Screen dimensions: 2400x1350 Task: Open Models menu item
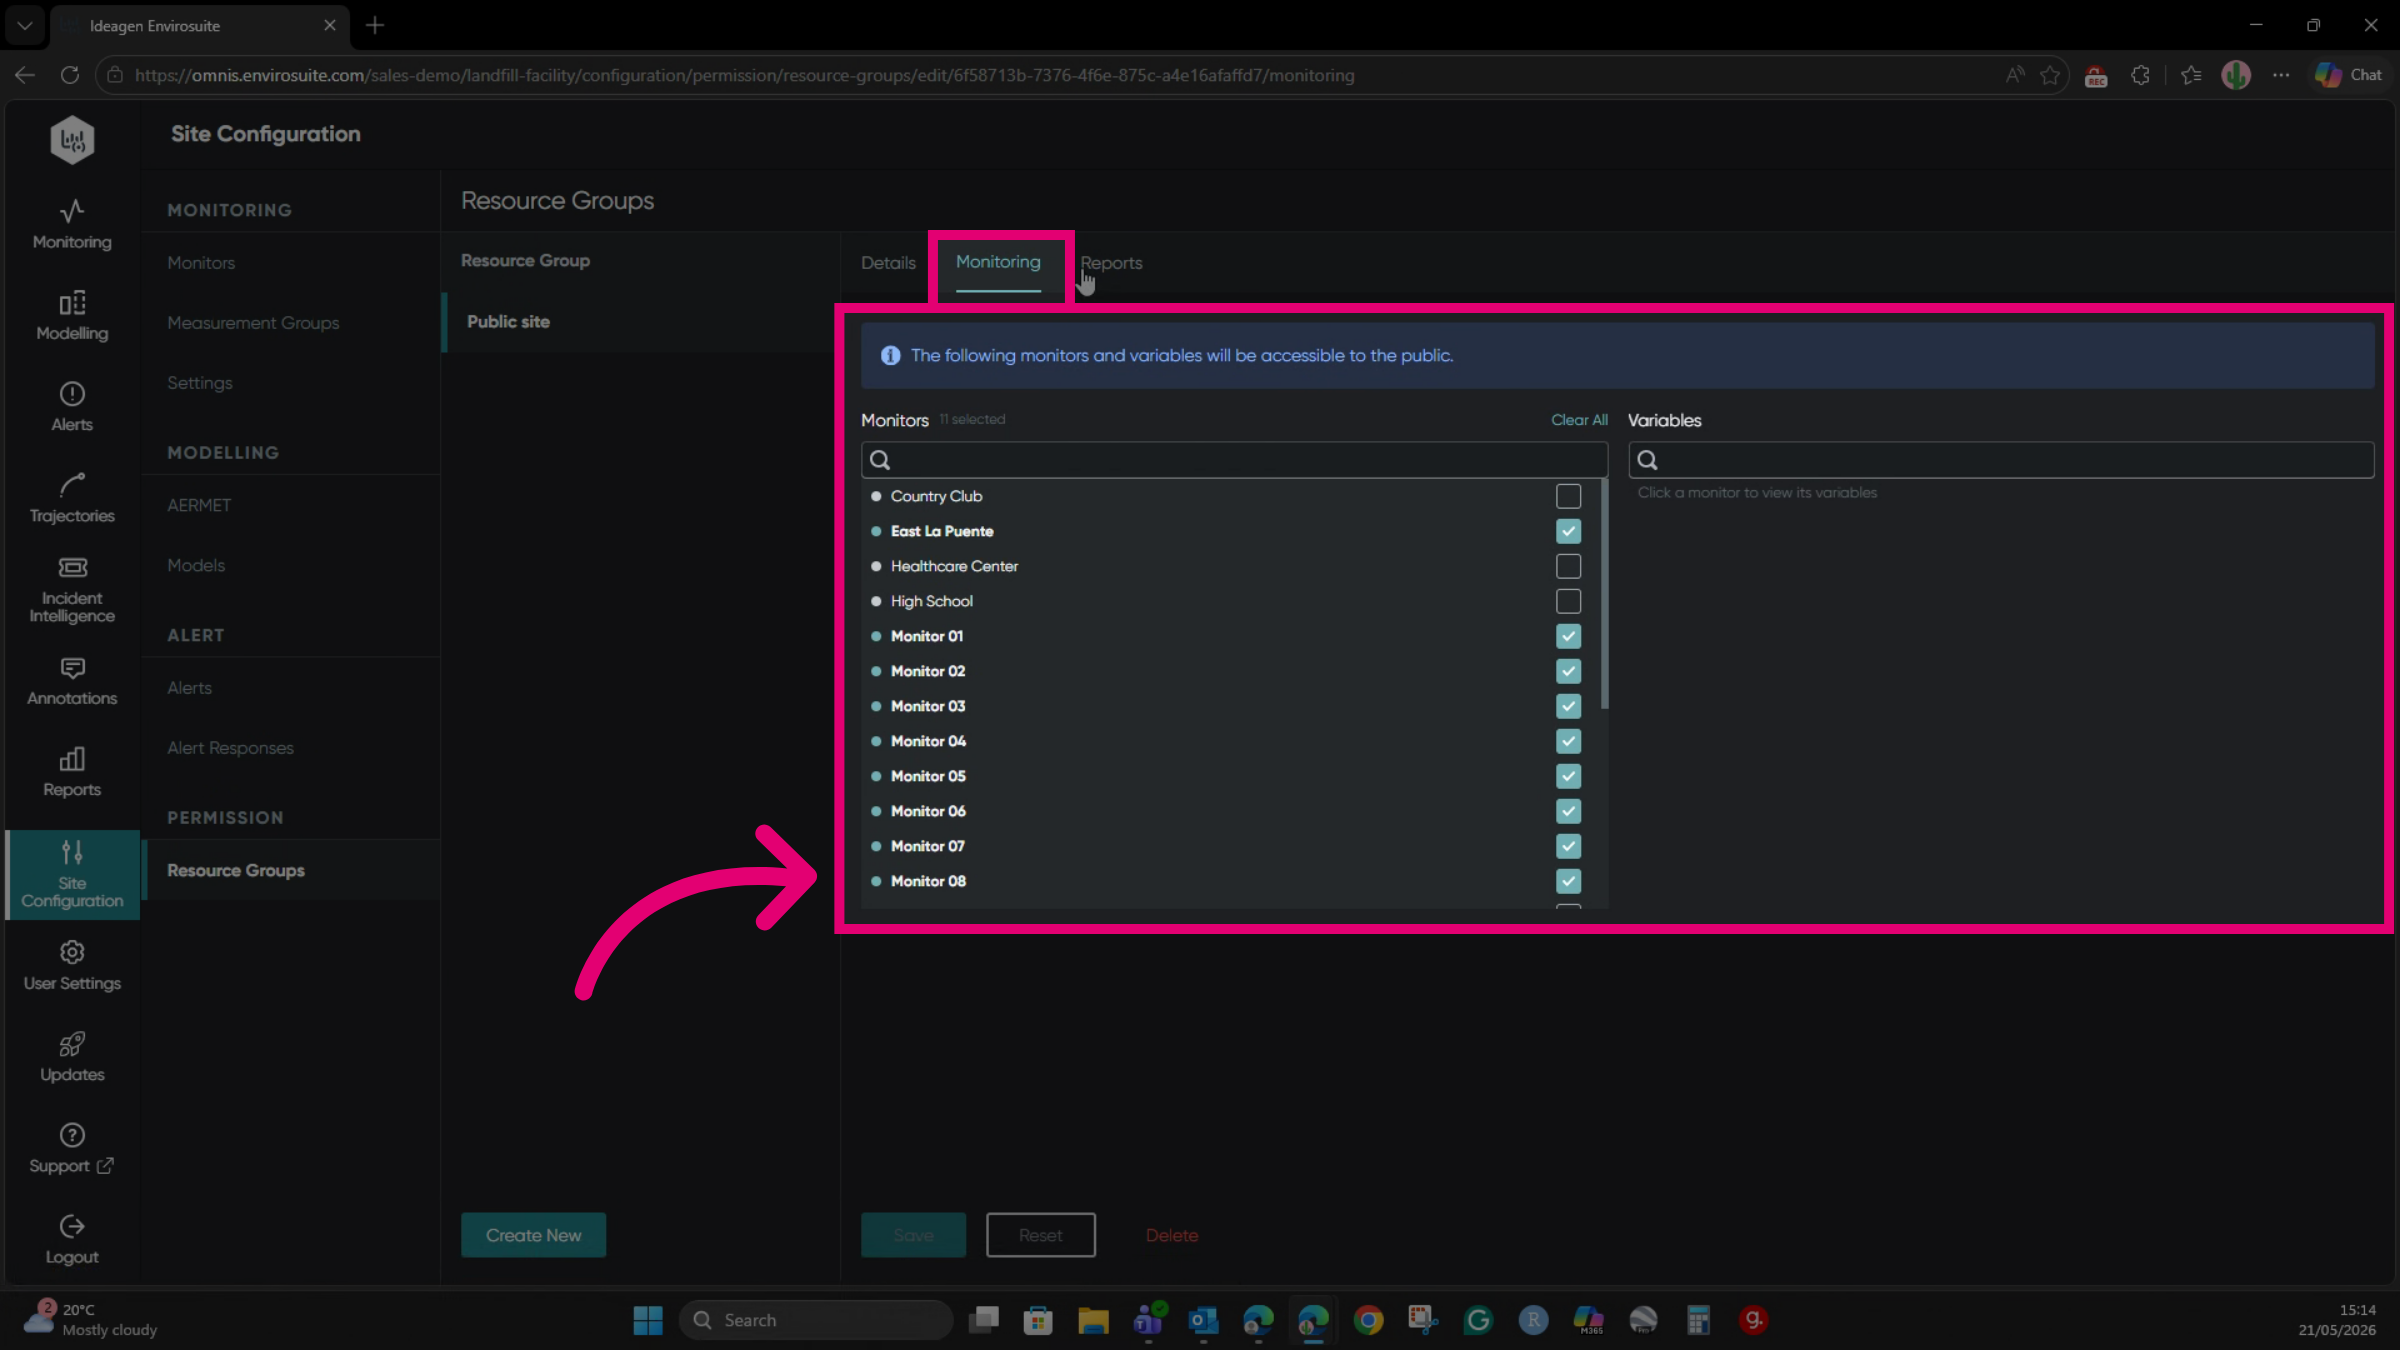(196, 565)
